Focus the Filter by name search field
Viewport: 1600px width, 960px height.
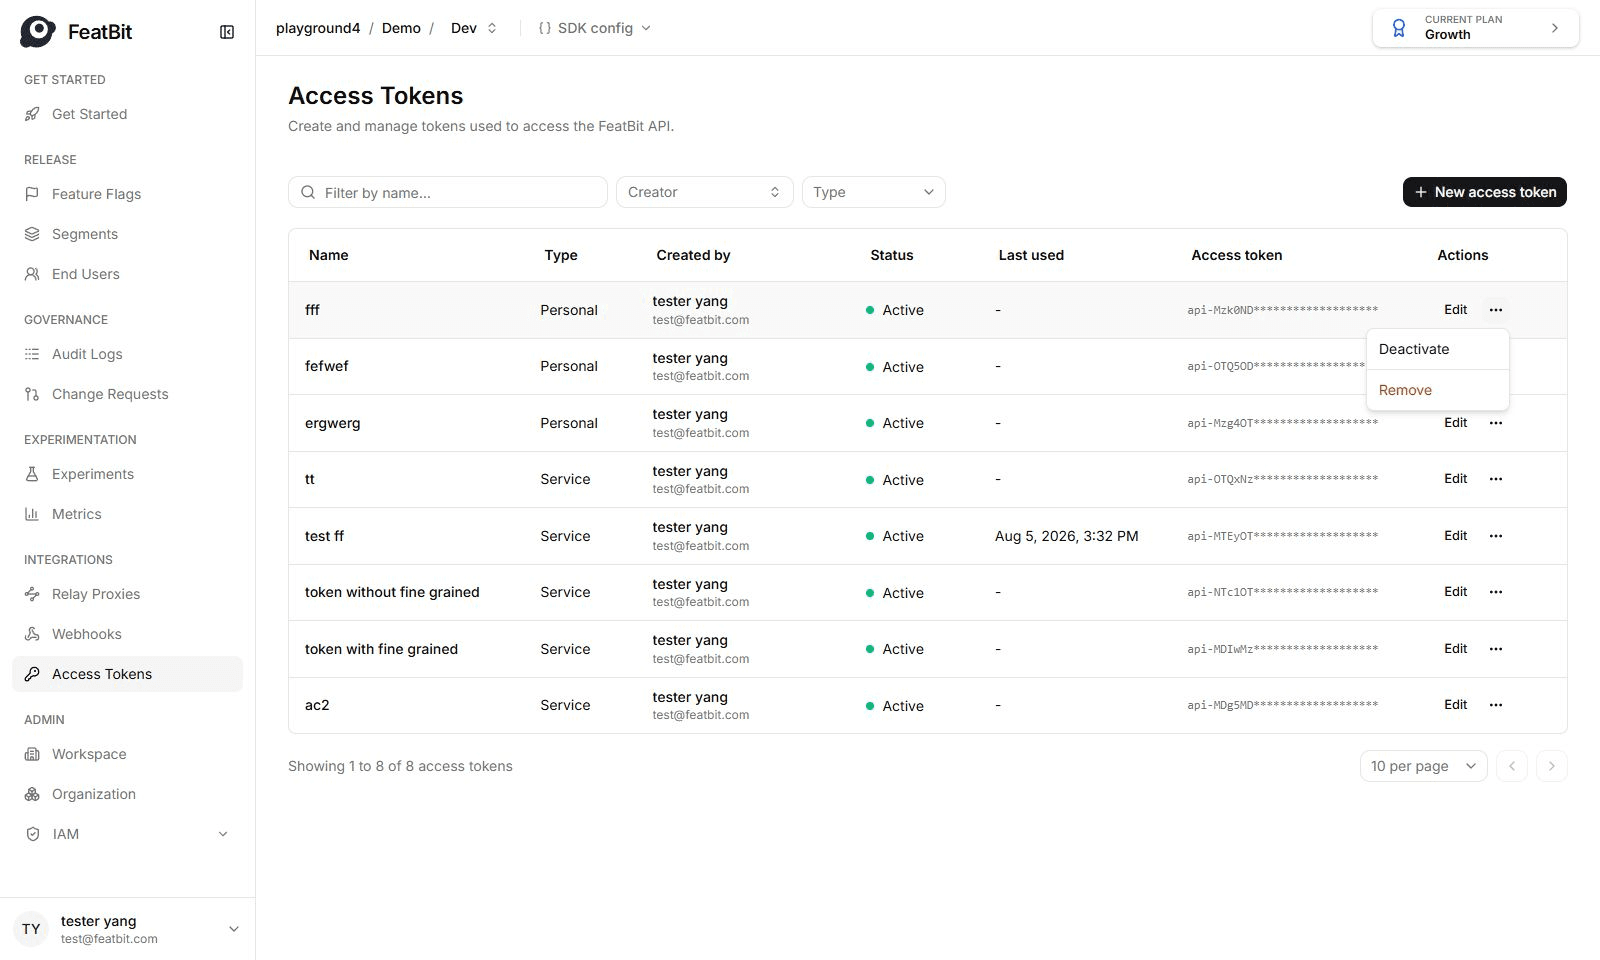pyautogui.click(x=448, y=192)
